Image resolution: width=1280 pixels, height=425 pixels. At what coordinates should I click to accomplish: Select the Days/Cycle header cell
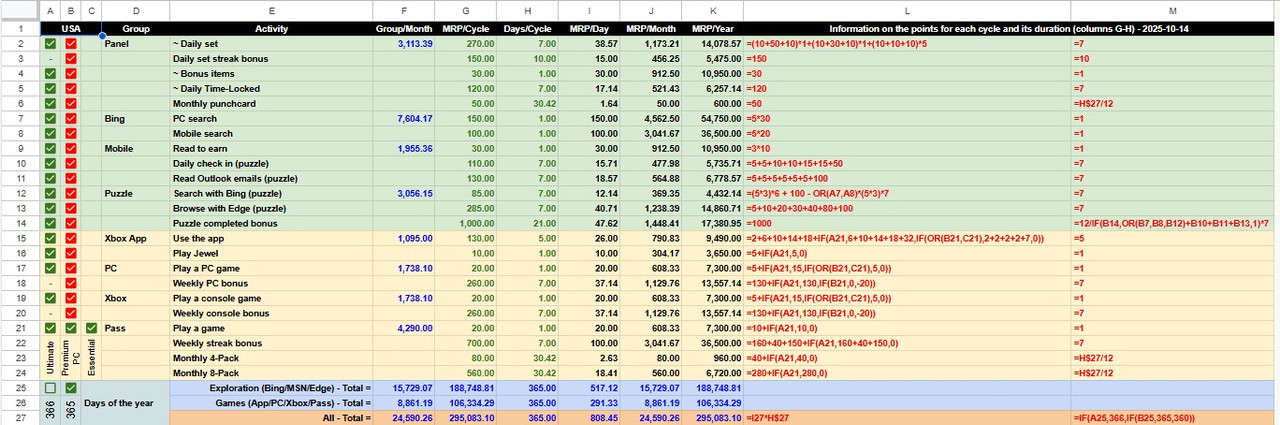[x=528, y=29]
